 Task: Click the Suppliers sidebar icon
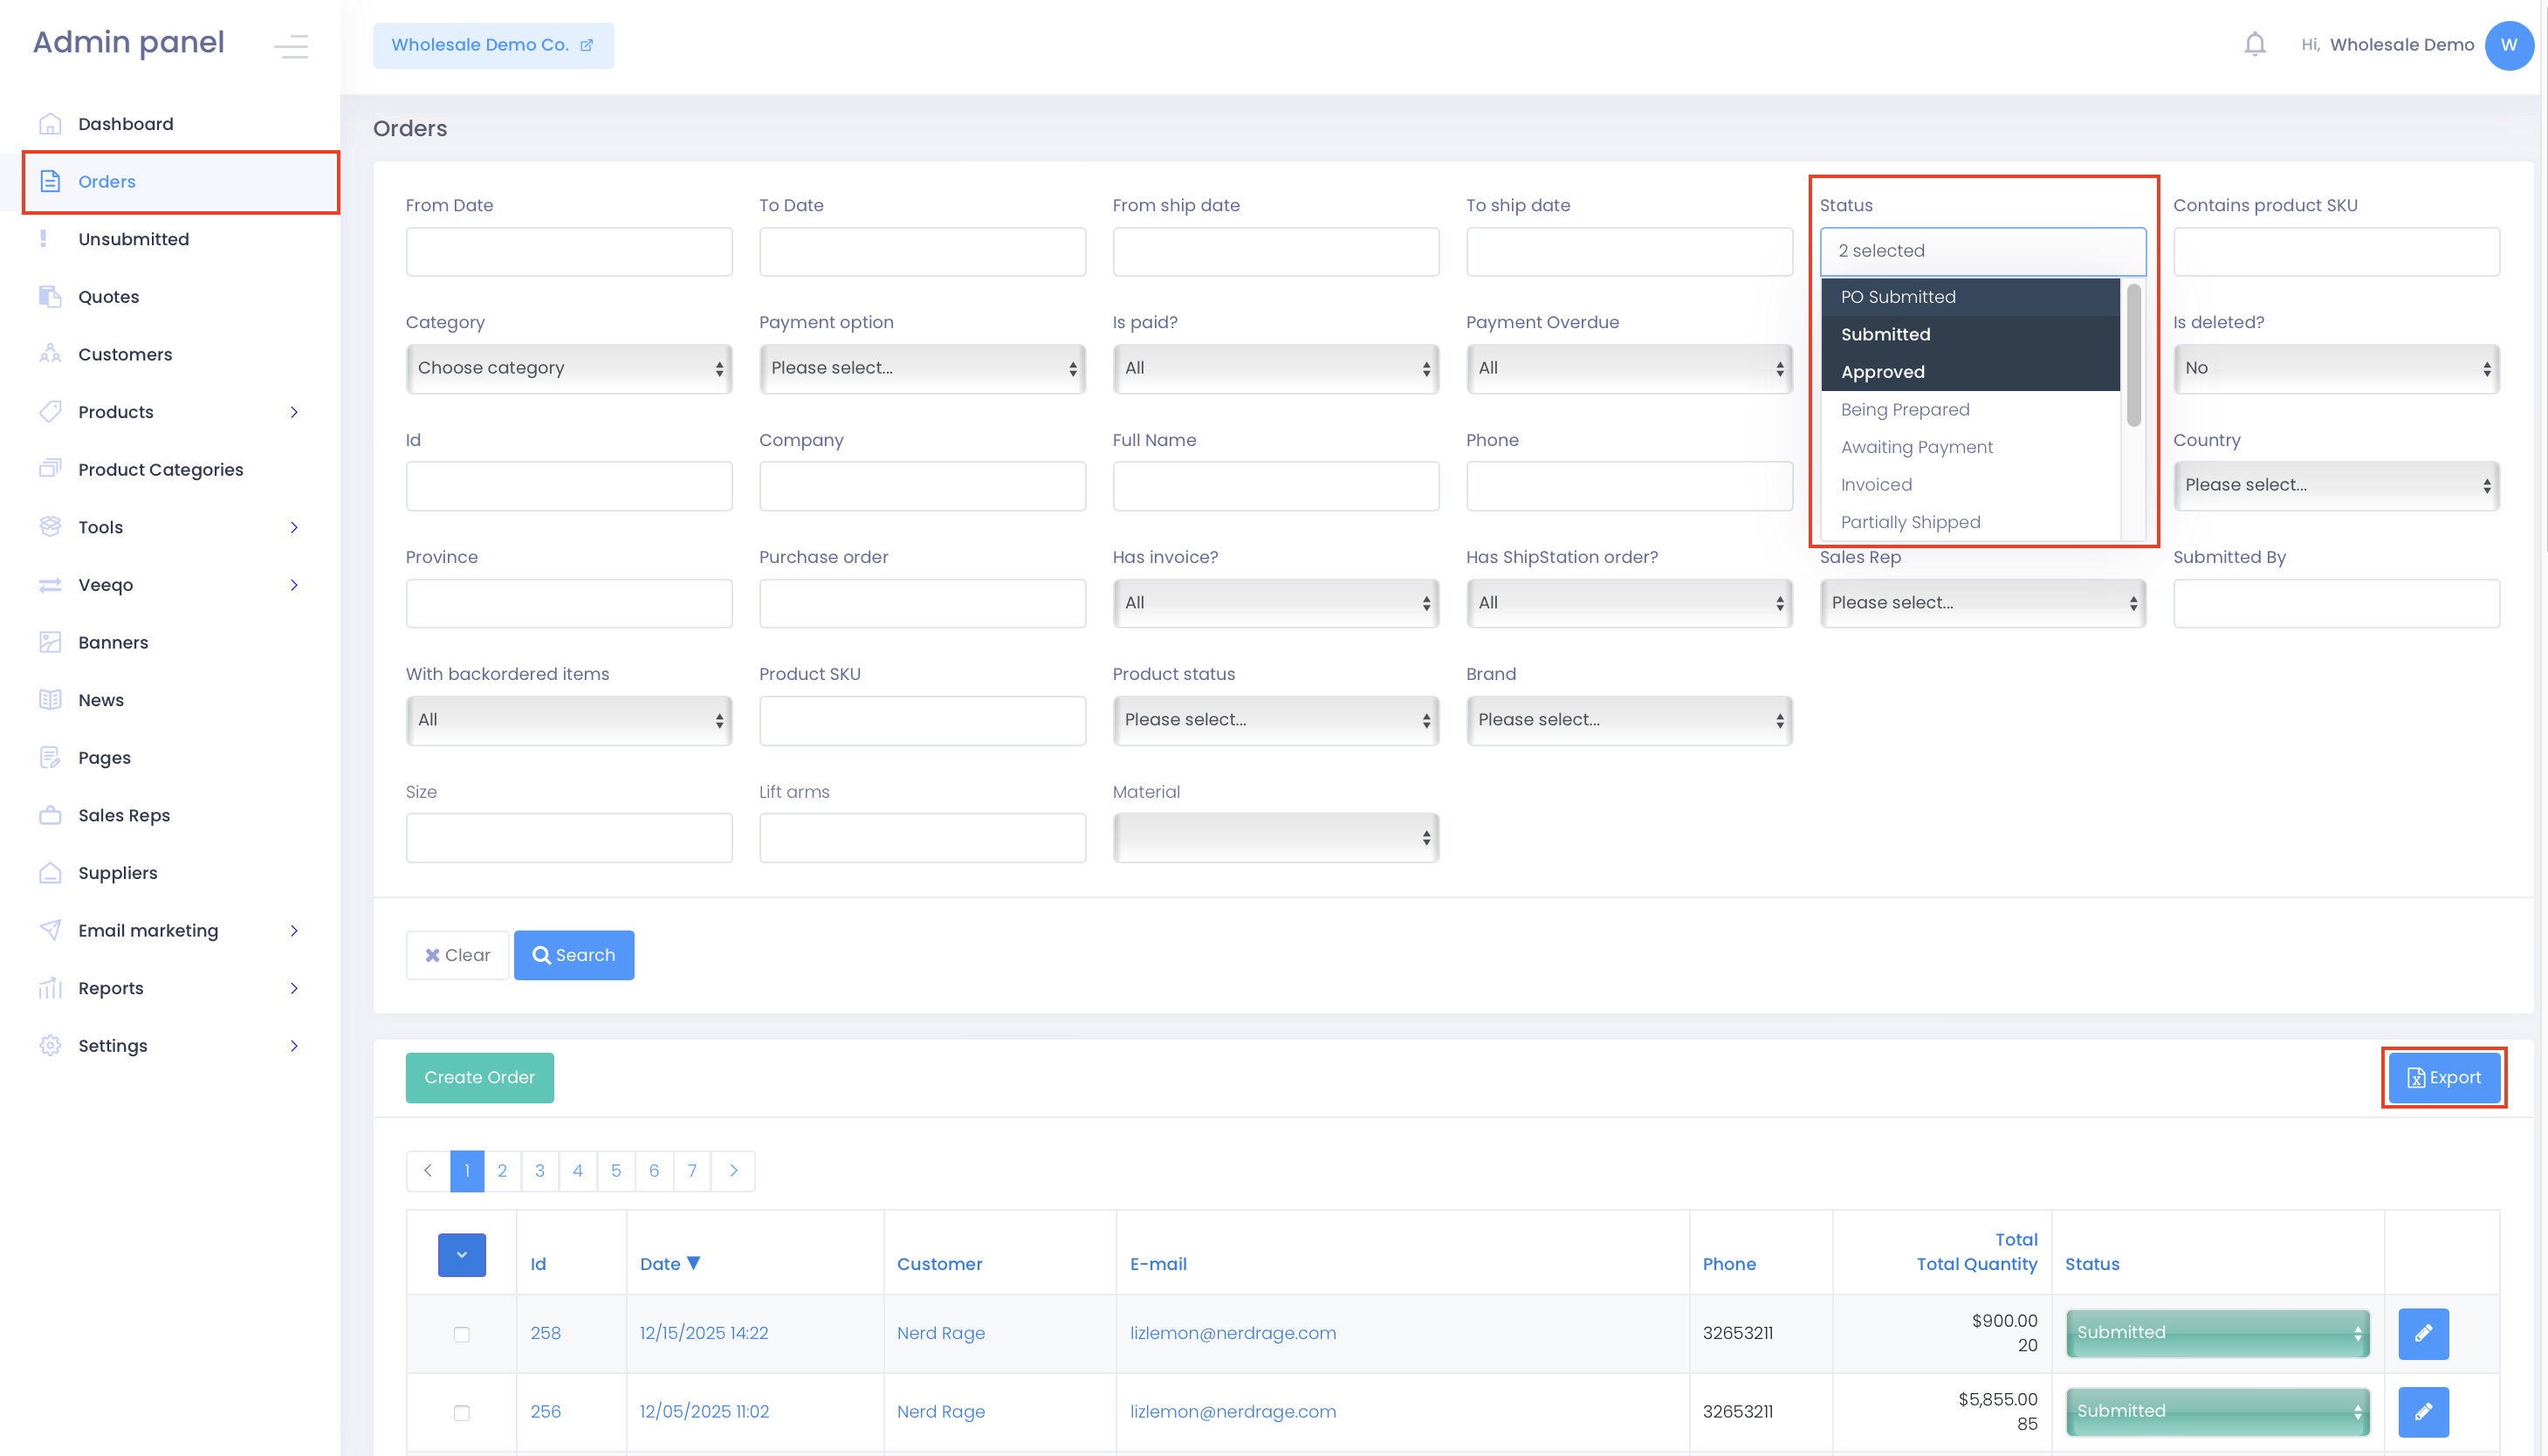[50, 873]
